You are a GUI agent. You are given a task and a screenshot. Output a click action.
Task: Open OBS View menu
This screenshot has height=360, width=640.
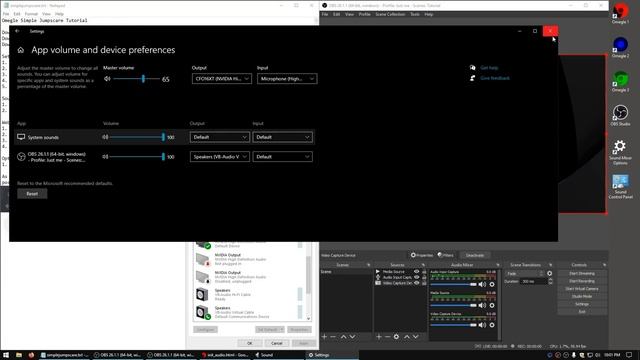349,14
